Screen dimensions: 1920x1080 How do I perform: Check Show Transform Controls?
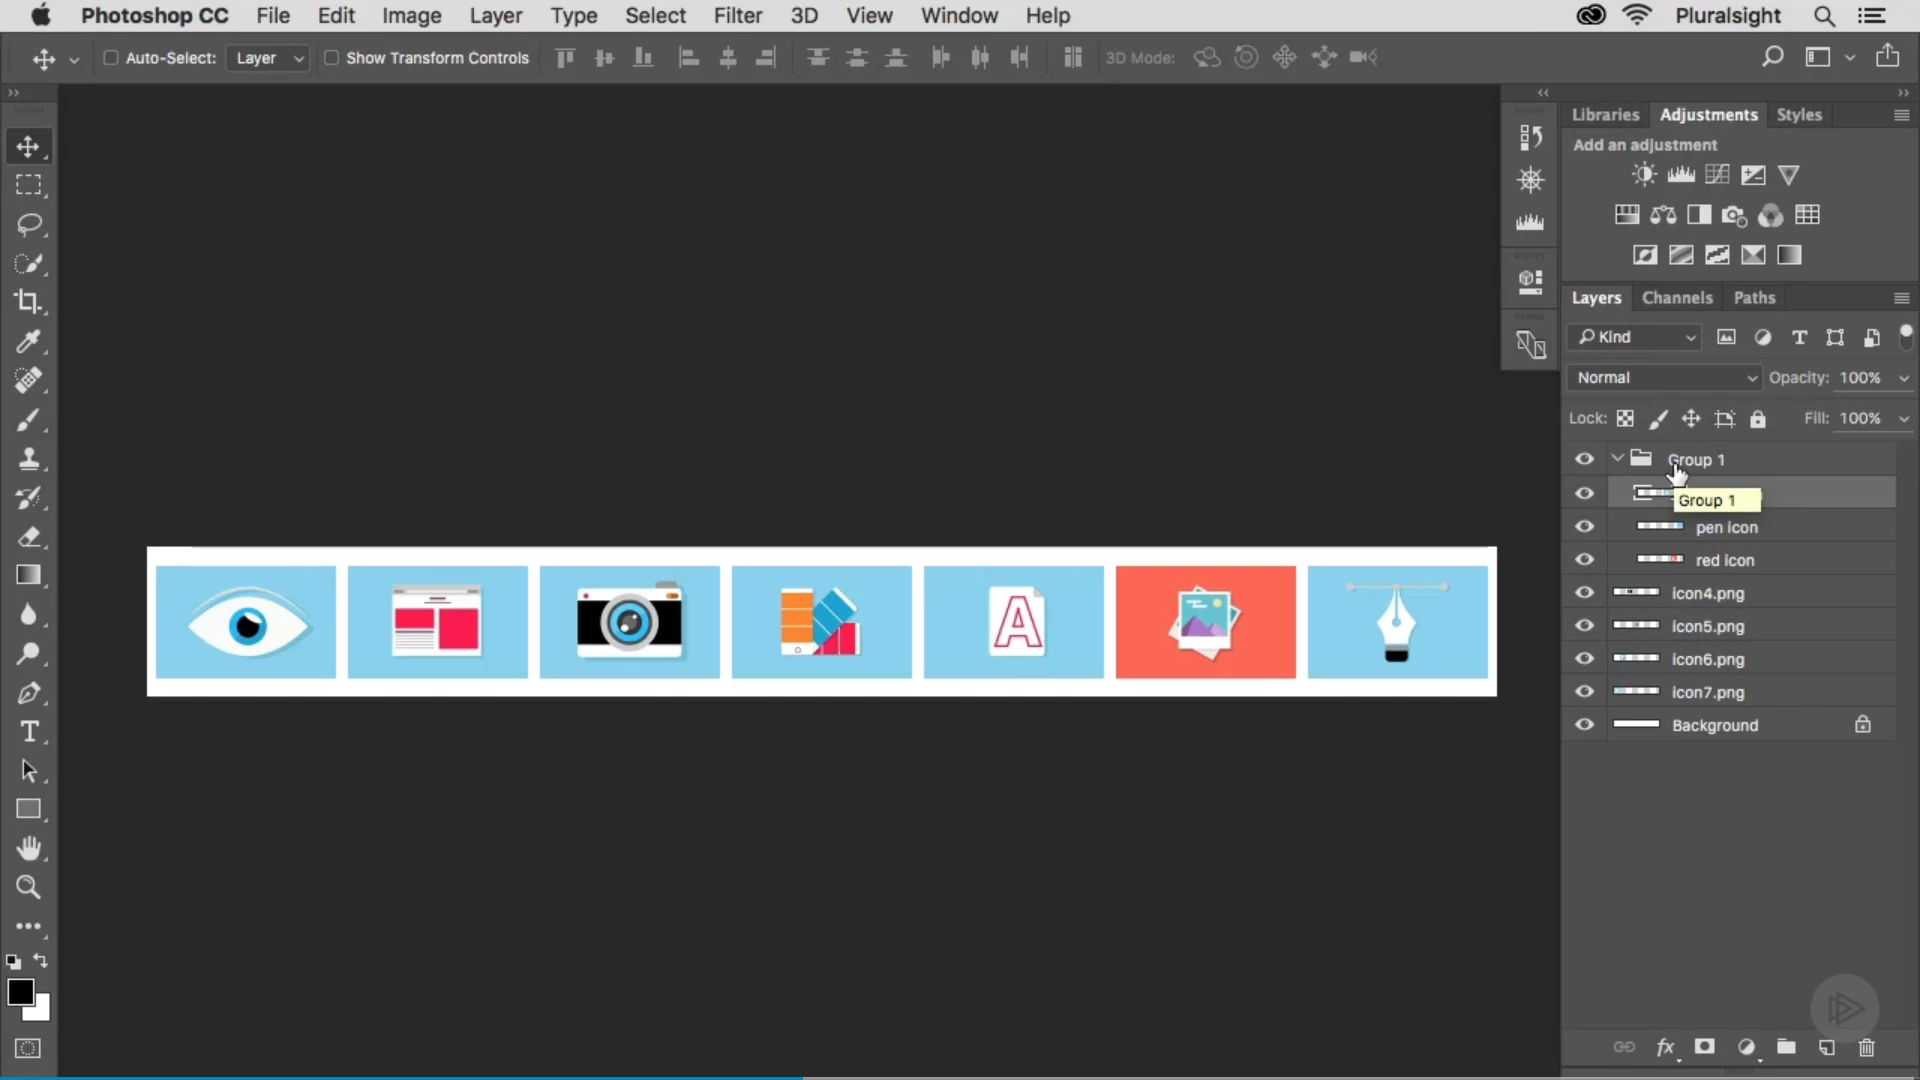click(331, 58)
